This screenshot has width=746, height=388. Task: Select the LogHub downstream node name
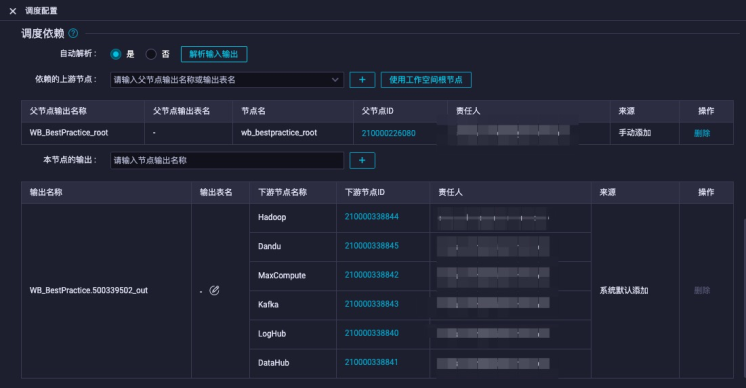272,334
